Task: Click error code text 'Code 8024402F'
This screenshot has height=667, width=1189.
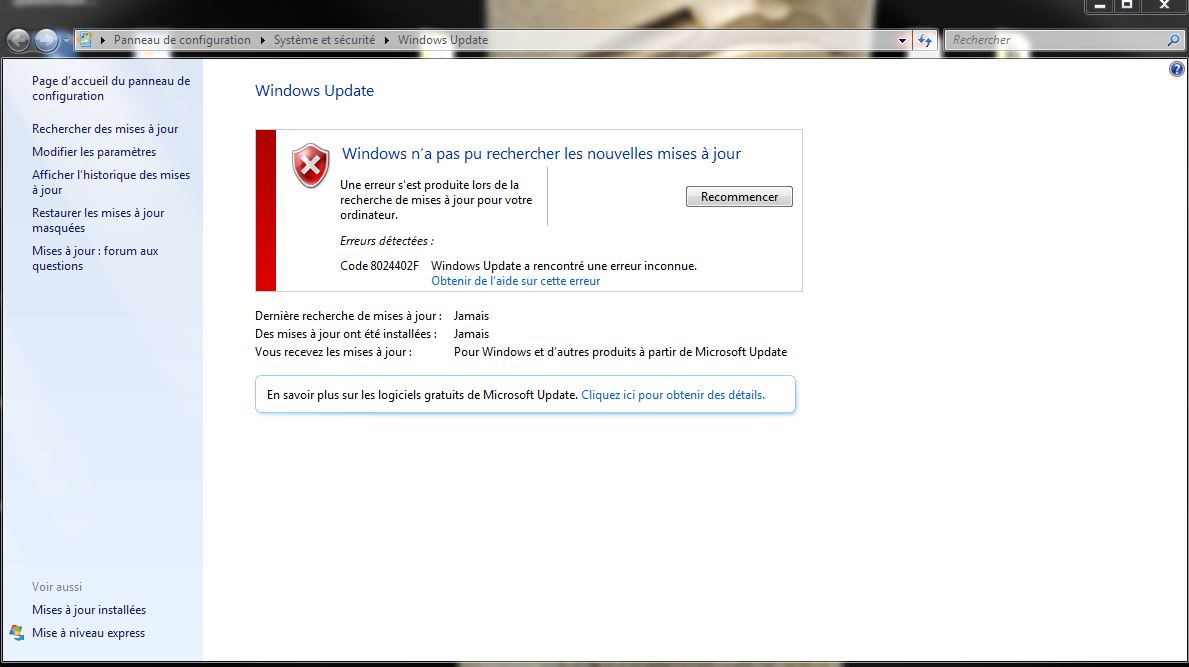Action: [x=379, y=265]
